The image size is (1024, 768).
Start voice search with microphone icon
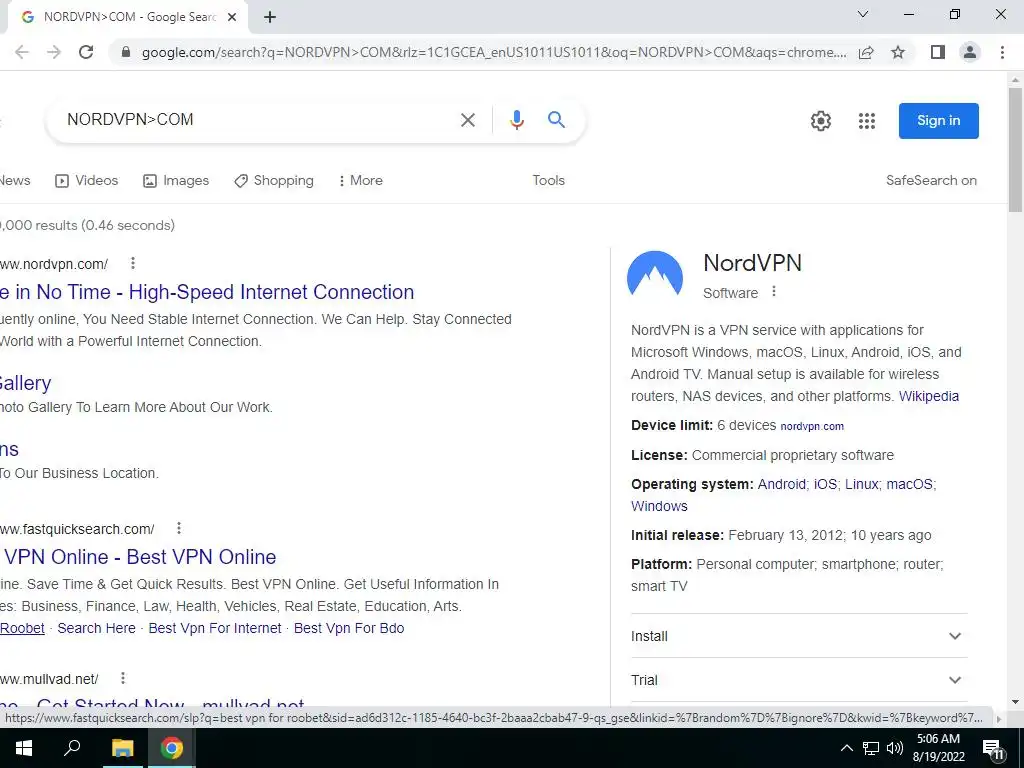pos(517,120)
